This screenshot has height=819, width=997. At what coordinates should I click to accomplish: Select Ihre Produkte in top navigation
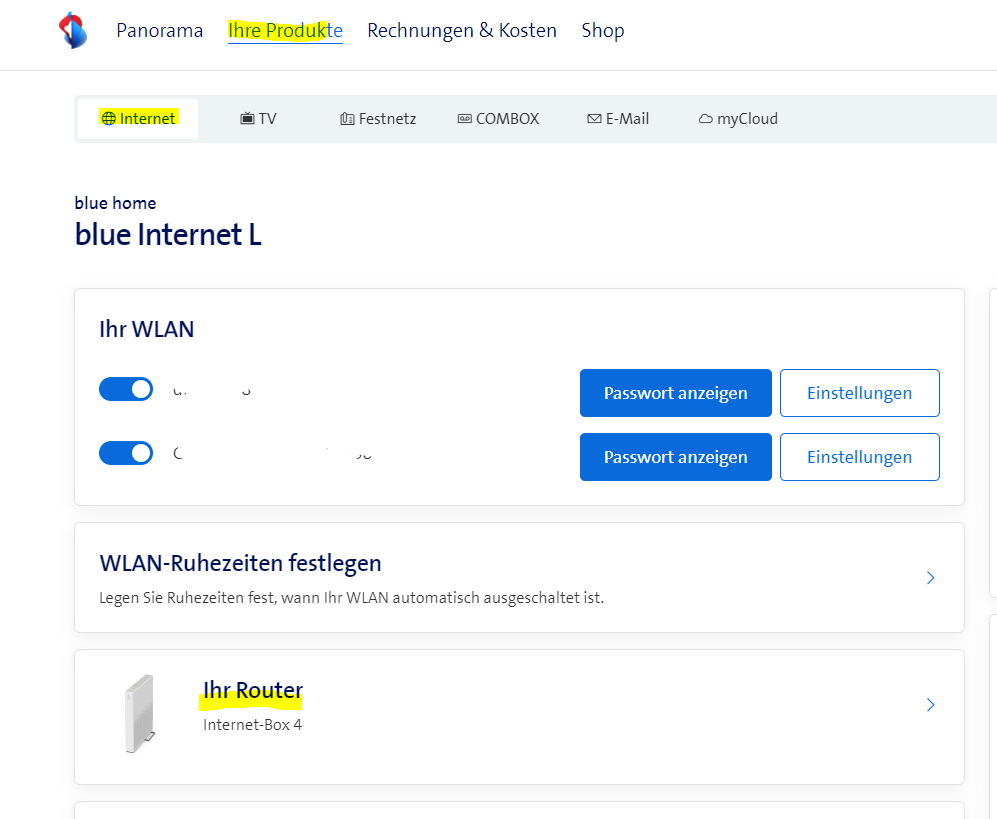click(x=285, y=31)
